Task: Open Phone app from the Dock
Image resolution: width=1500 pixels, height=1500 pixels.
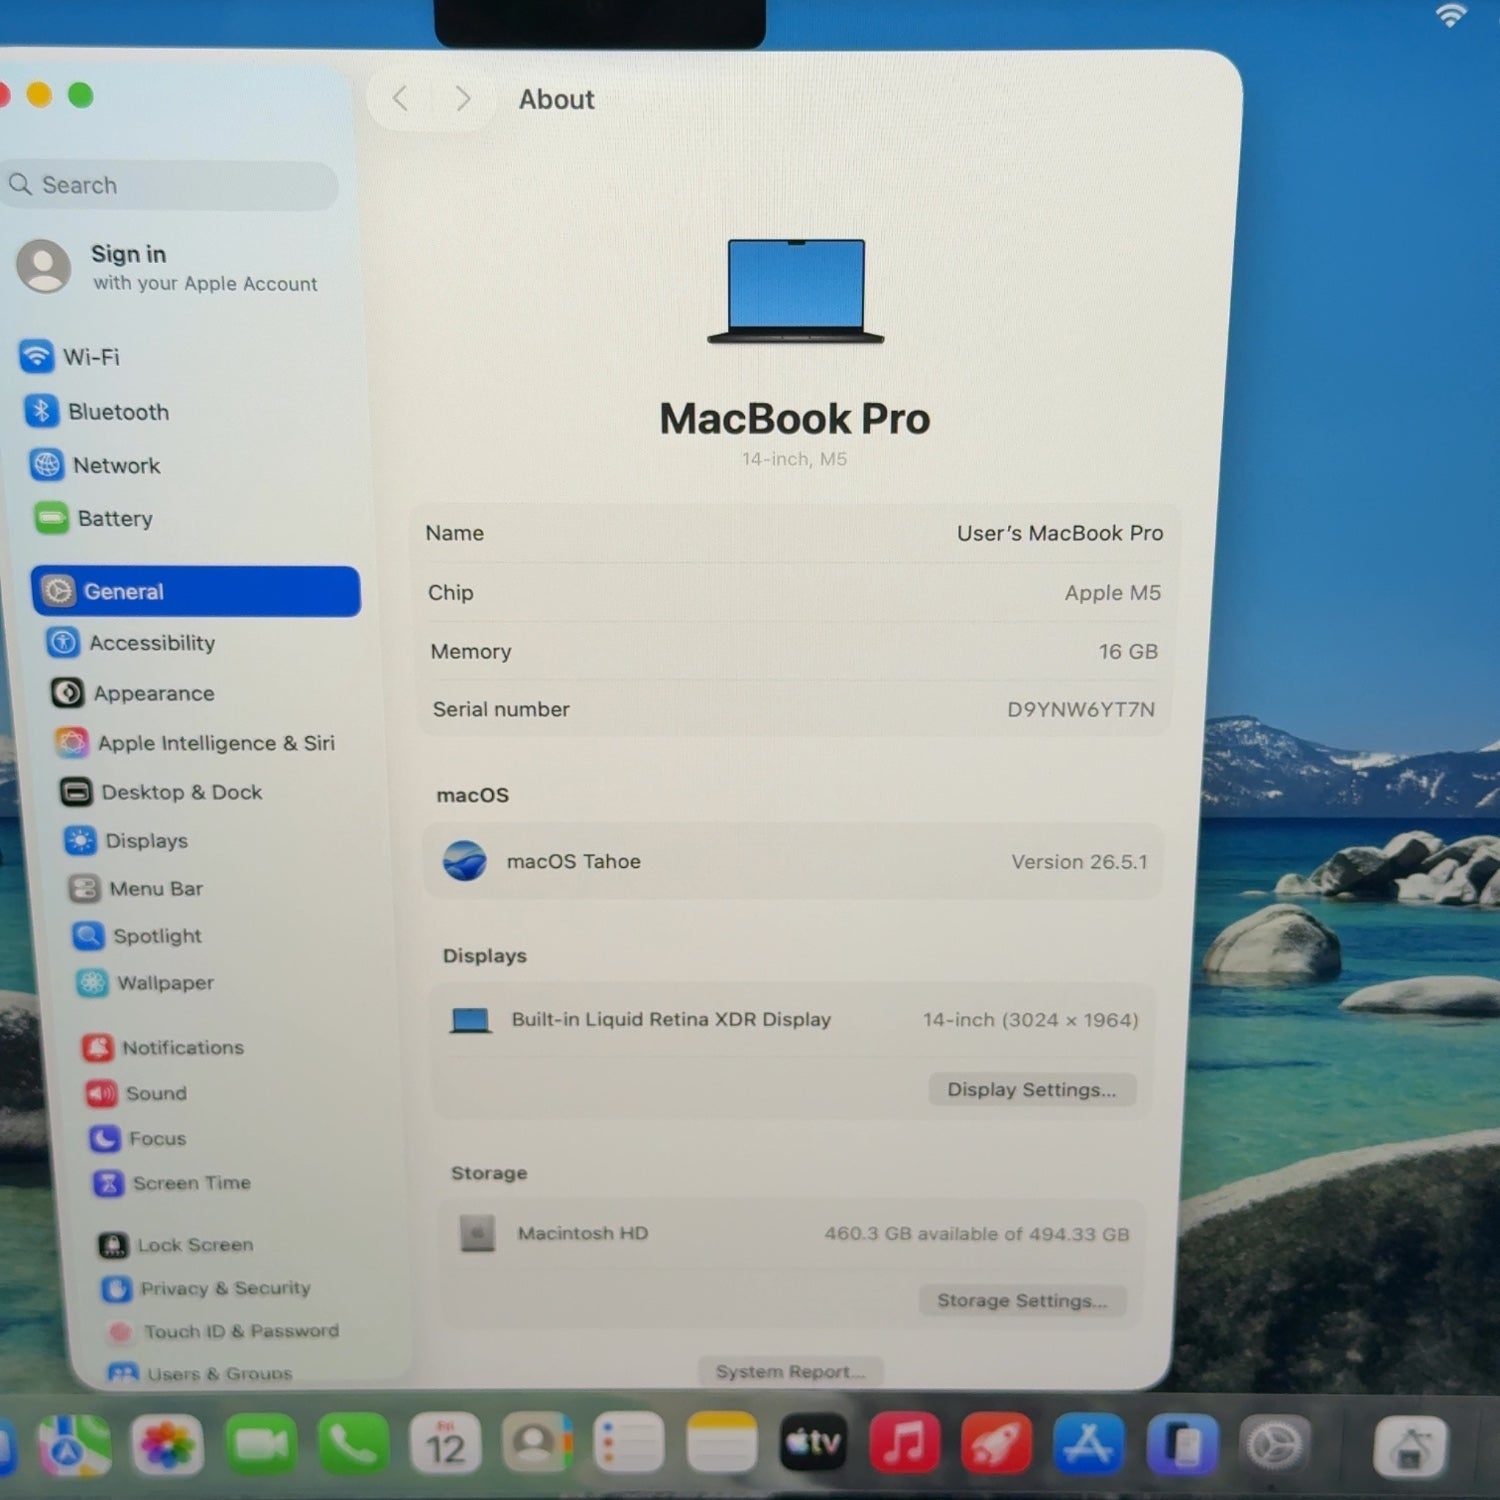Action: [x=353, y=1445]
